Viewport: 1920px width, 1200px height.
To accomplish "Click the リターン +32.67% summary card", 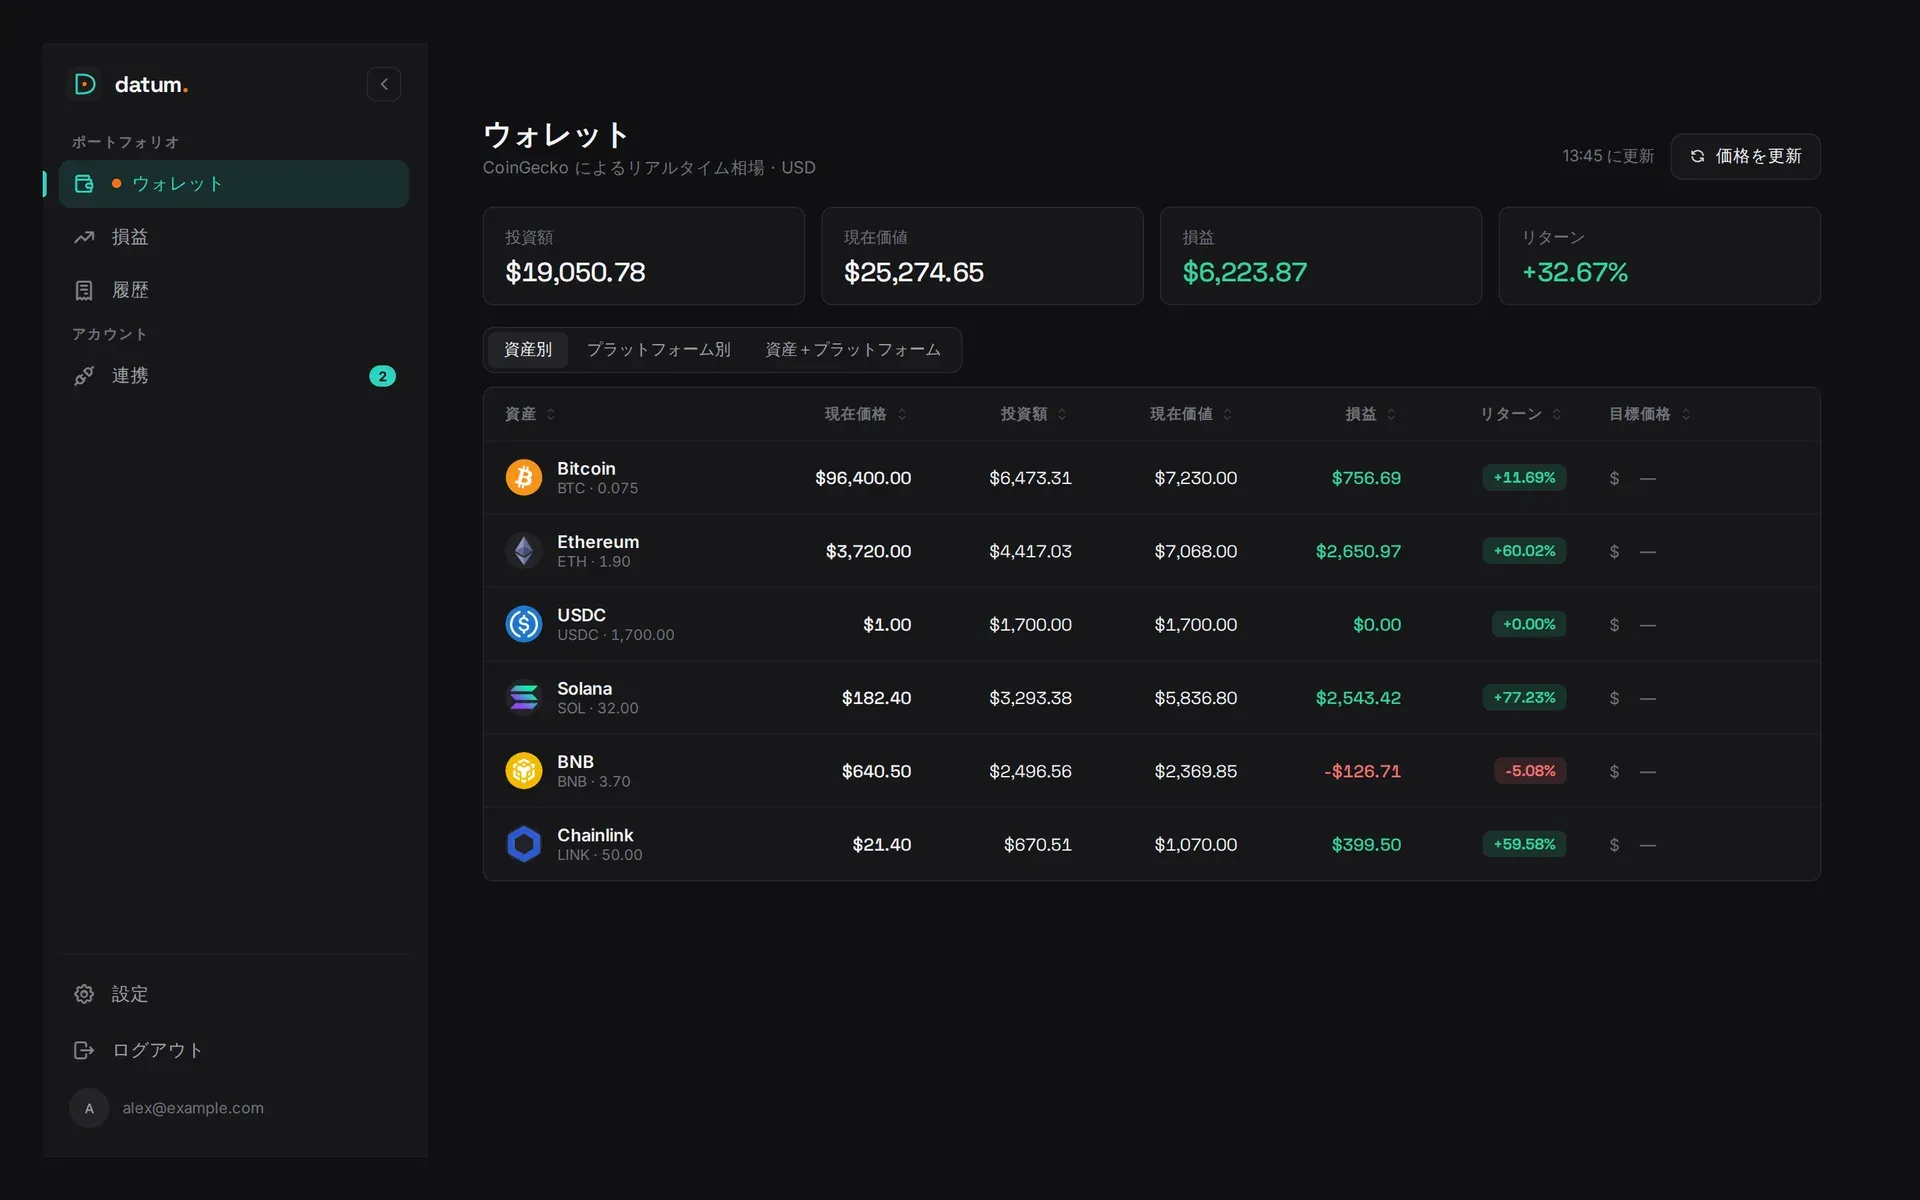I will 1660,256.
